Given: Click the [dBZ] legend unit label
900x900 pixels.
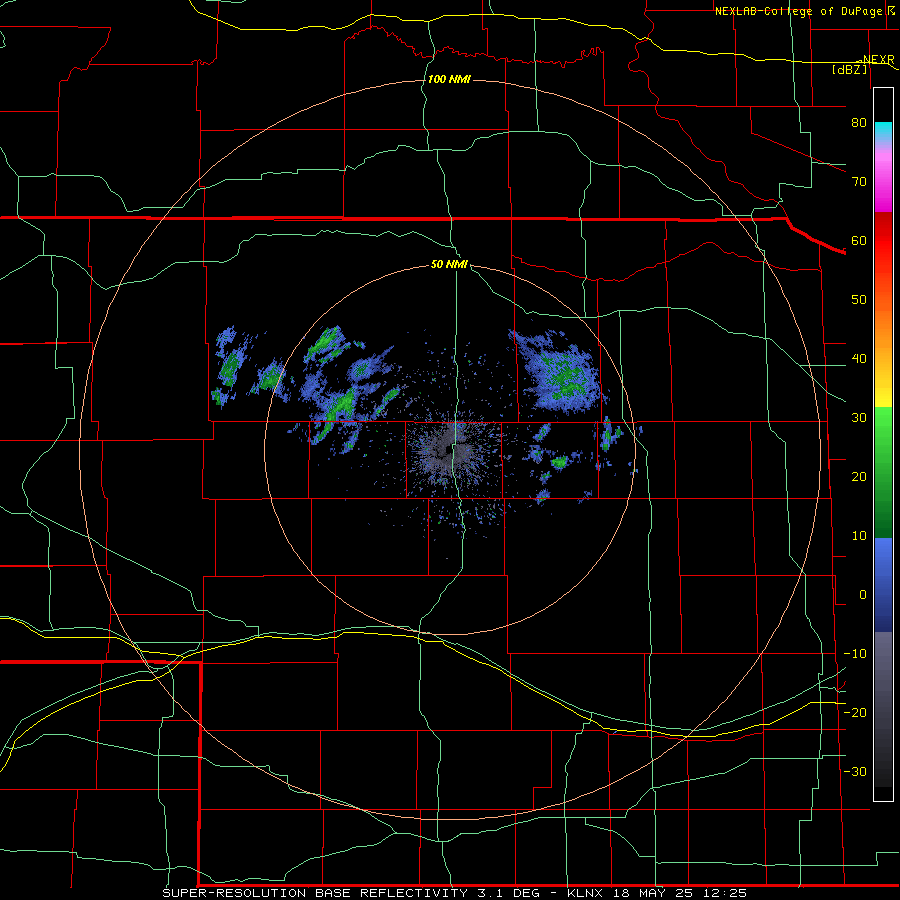Looking at the screenshot, I should [849, 69].
